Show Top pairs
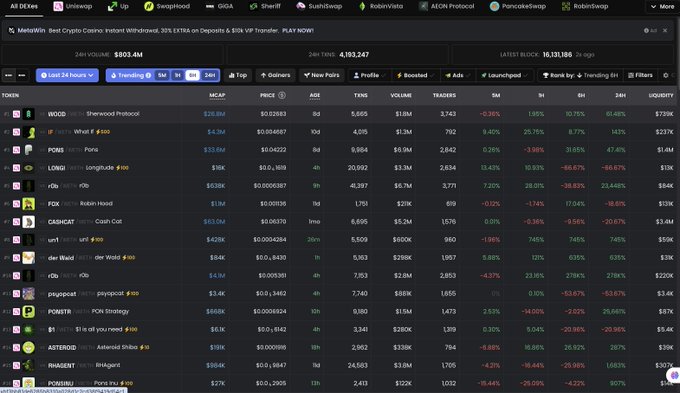680x393 pixels. (238, 75)
